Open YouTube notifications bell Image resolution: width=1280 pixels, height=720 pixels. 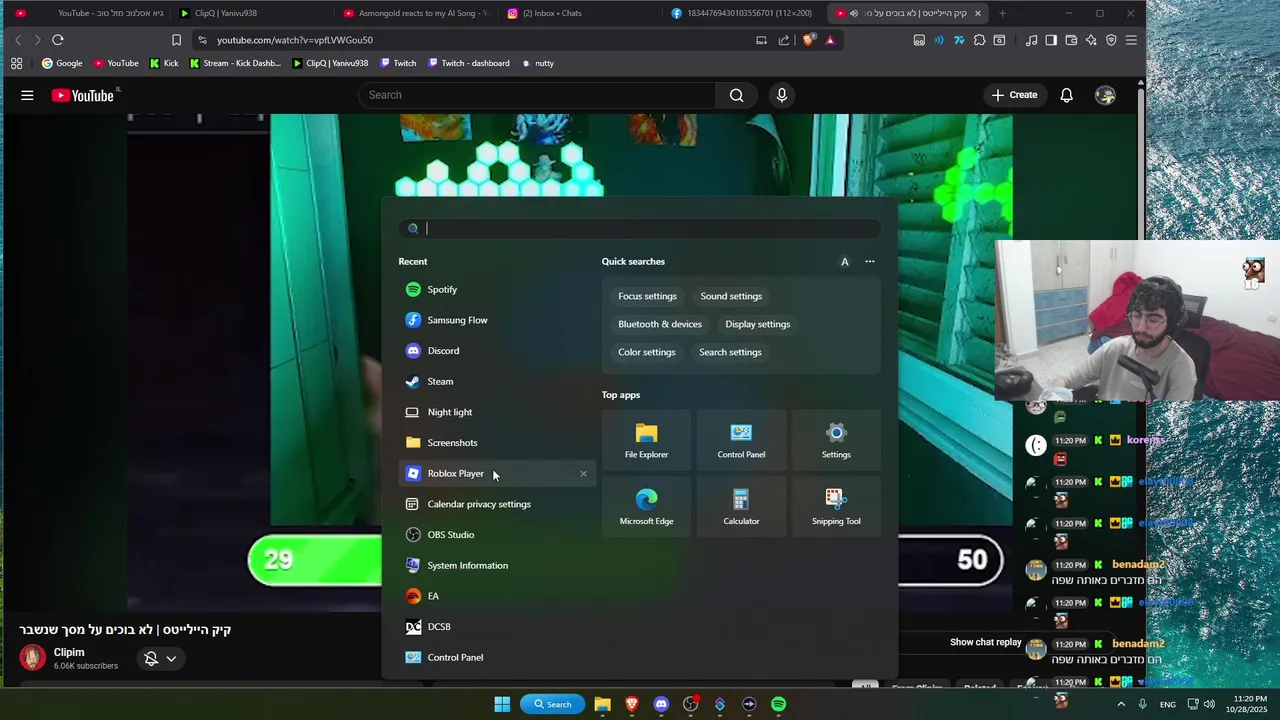(x=1066, y=95)
